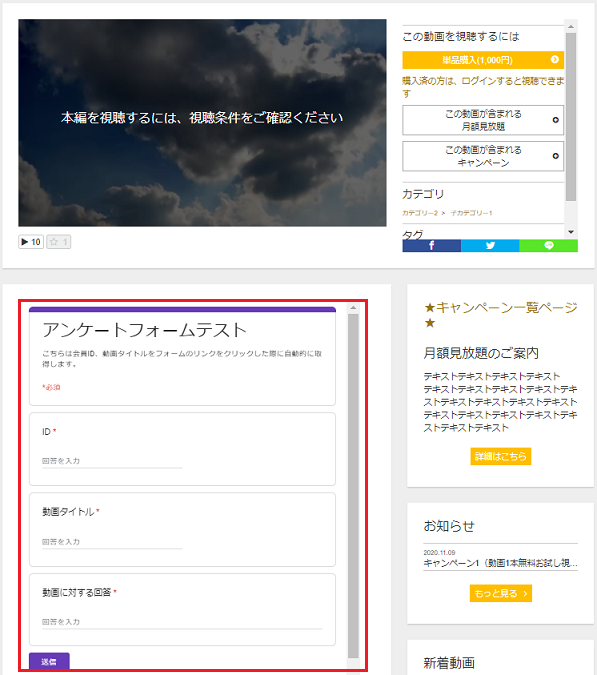Share the video on Twitter

490,246
